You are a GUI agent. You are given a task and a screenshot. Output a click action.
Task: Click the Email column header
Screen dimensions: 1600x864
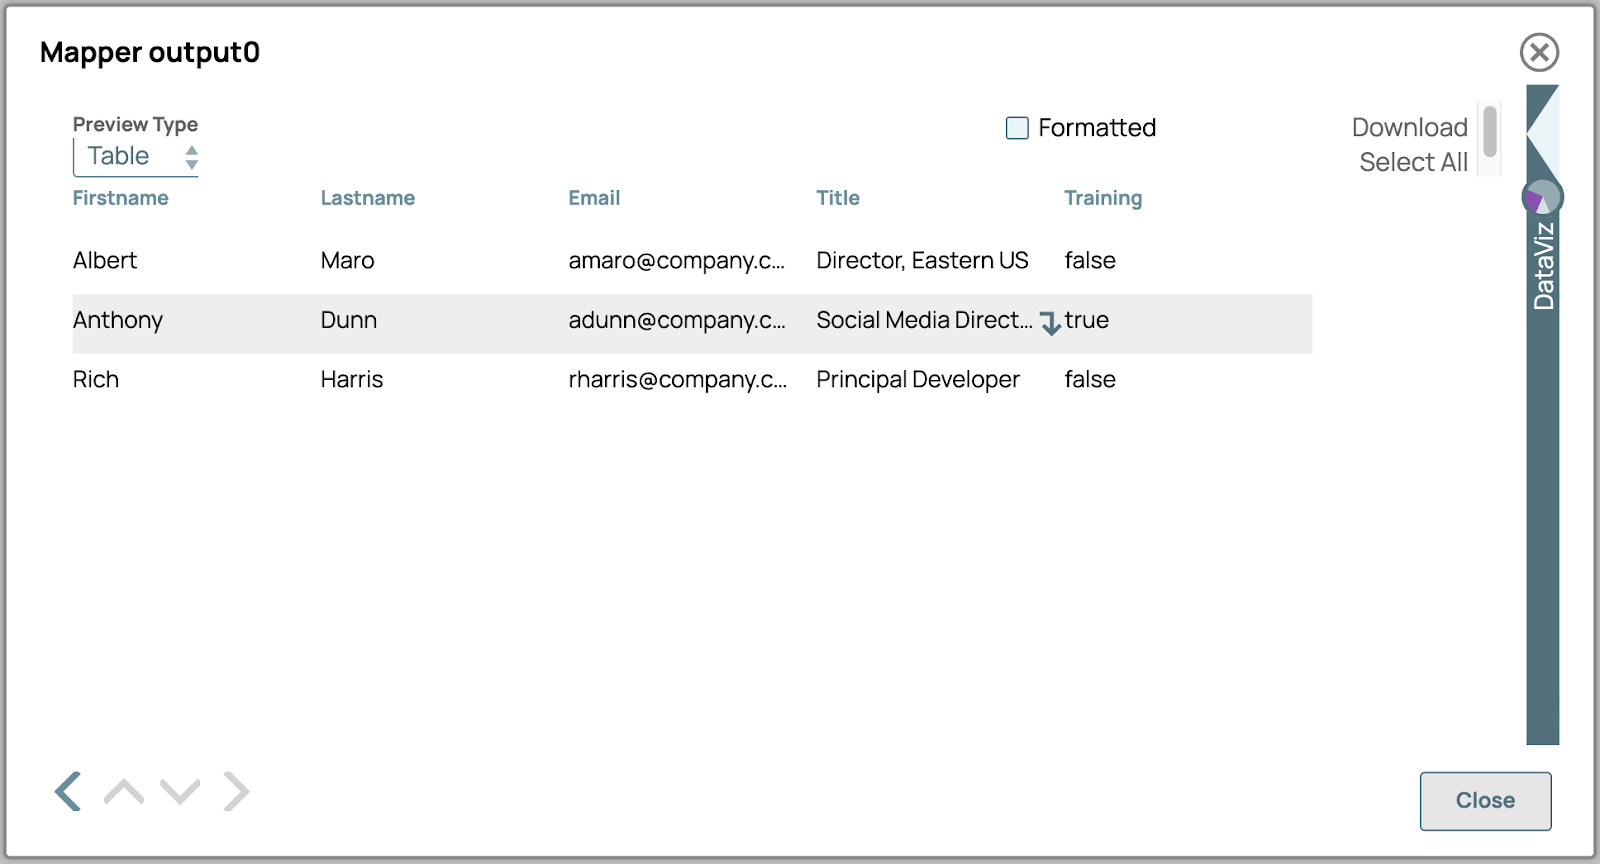point(594,198)
